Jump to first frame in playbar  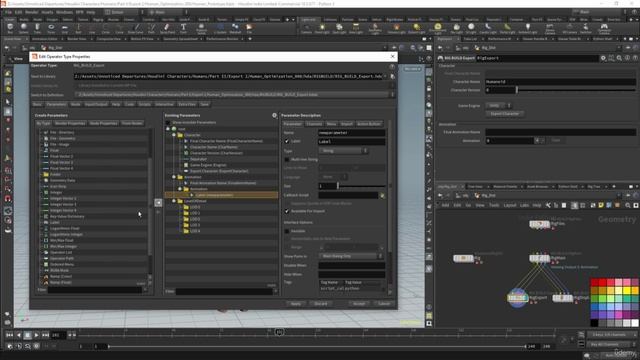(9, 335)
